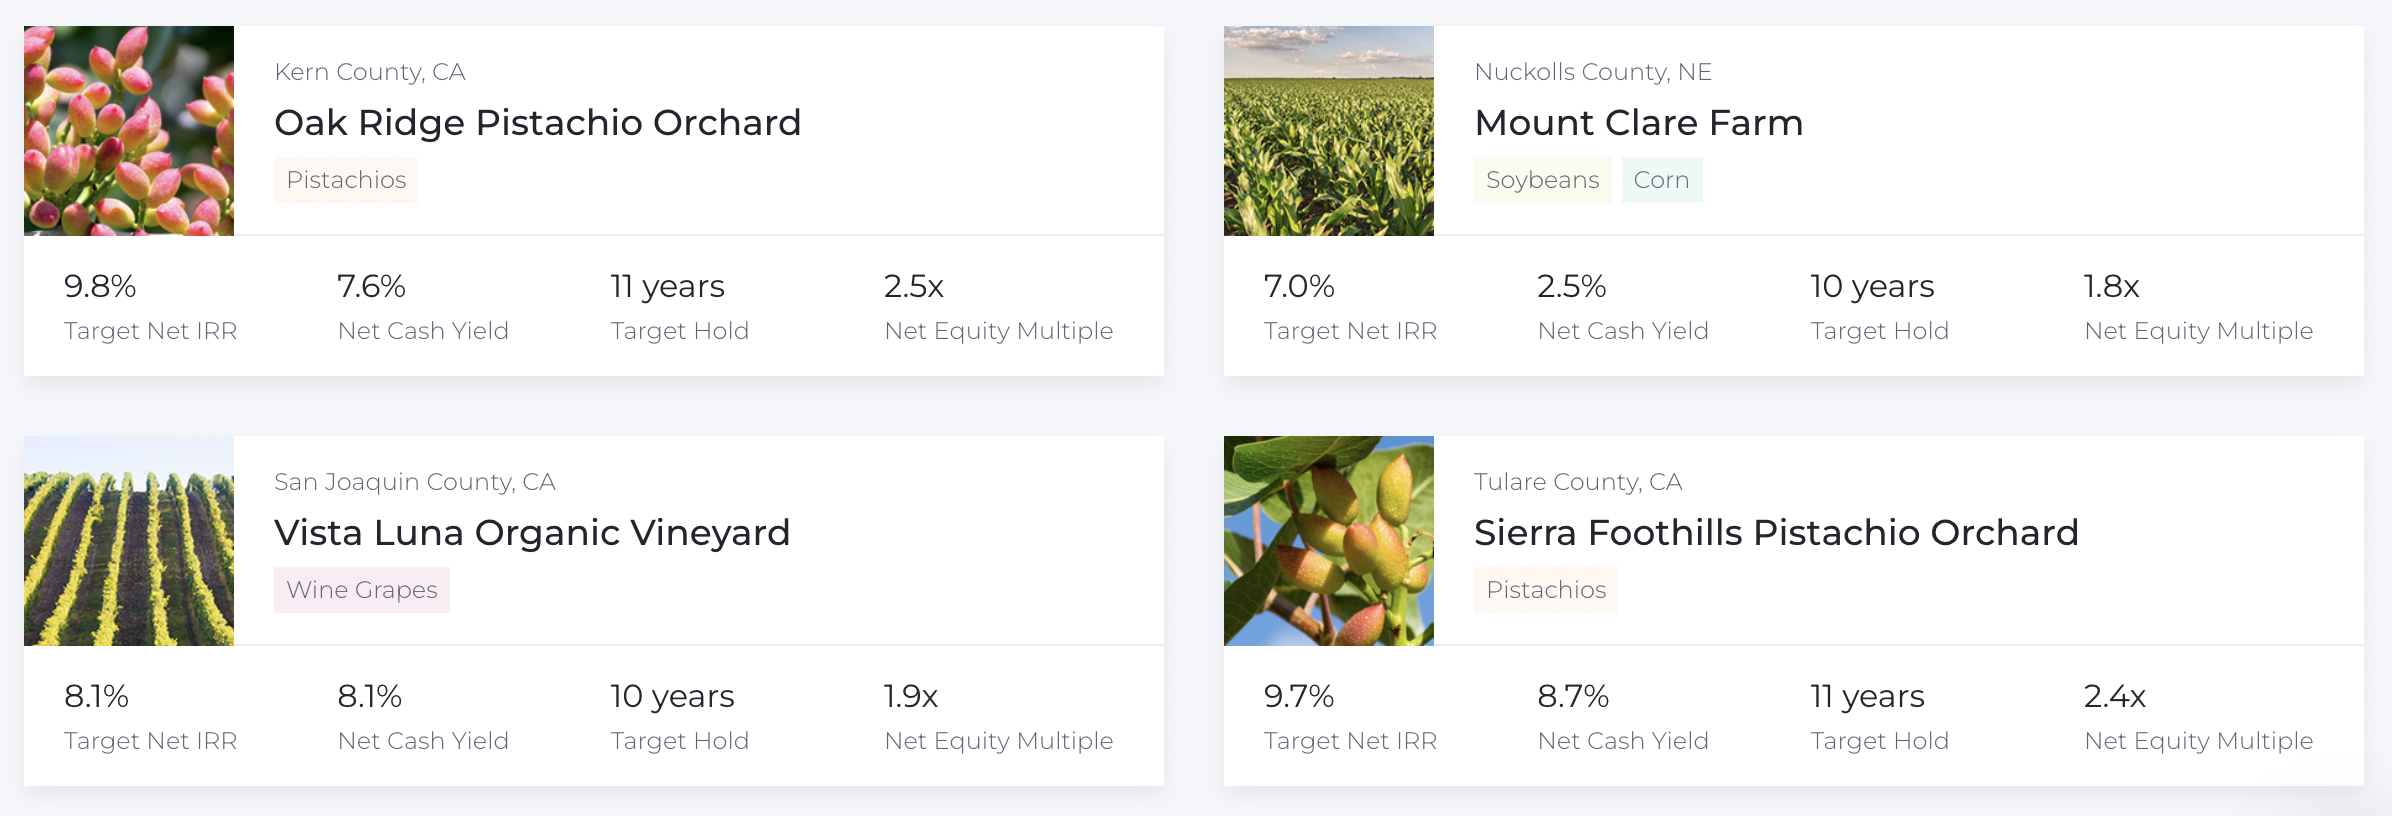
Task: Click the 8.7% Net Cash Yield value
Action: click(1572, 696)
